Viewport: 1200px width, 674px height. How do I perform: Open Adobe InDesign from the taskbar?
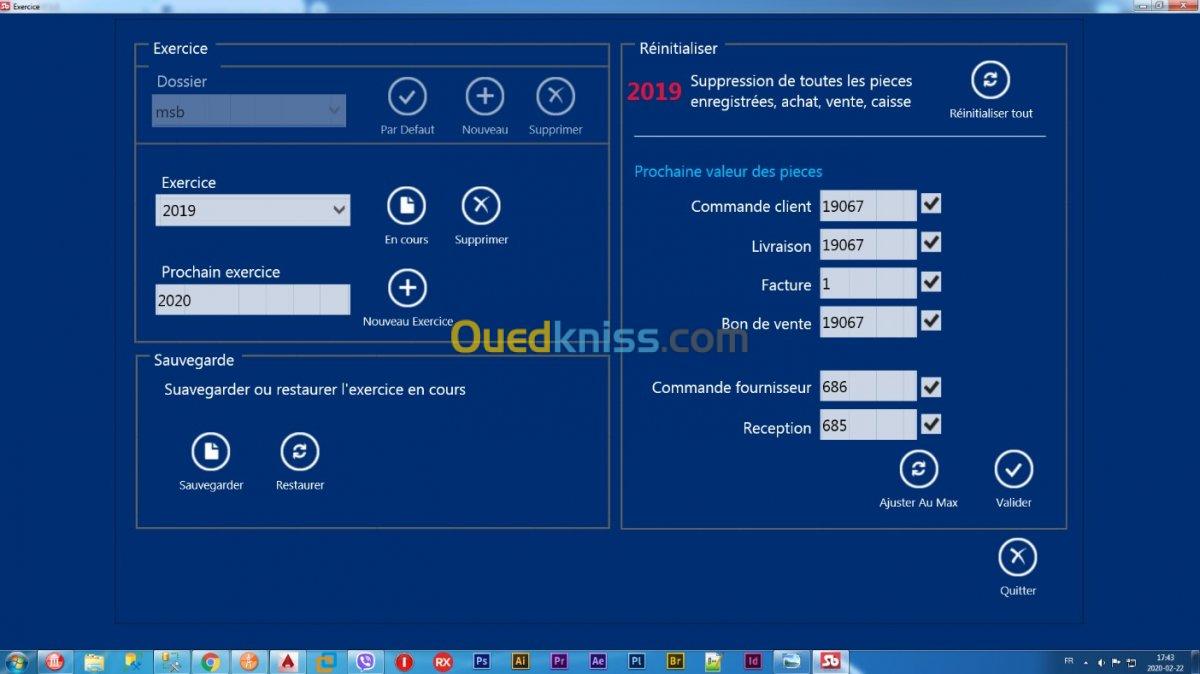click(x=753, y=662)
